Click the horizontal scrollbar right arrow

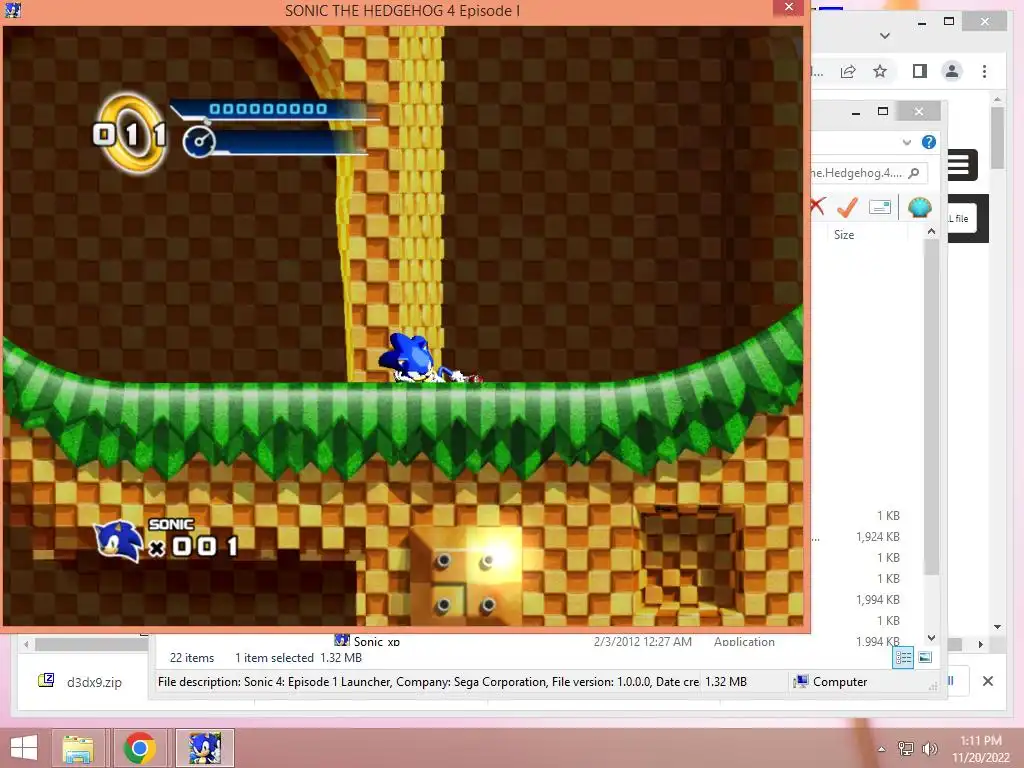click(x=980, y=644)
